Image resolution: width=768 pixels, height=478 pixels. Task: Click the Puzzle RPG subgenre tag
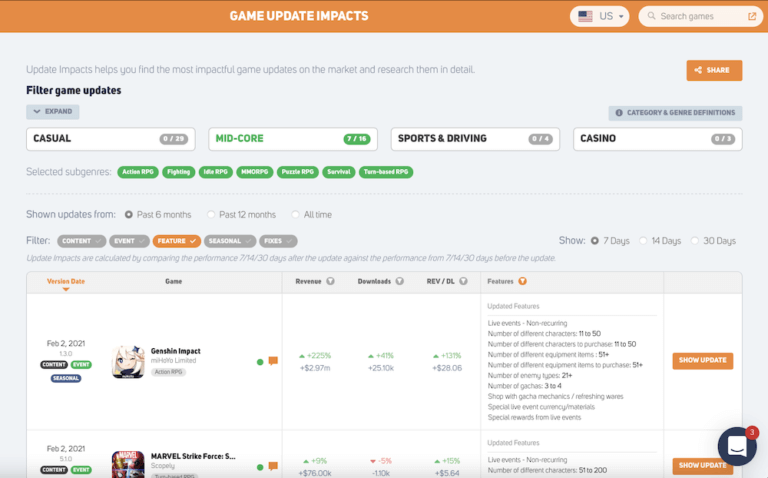point(298,172)
